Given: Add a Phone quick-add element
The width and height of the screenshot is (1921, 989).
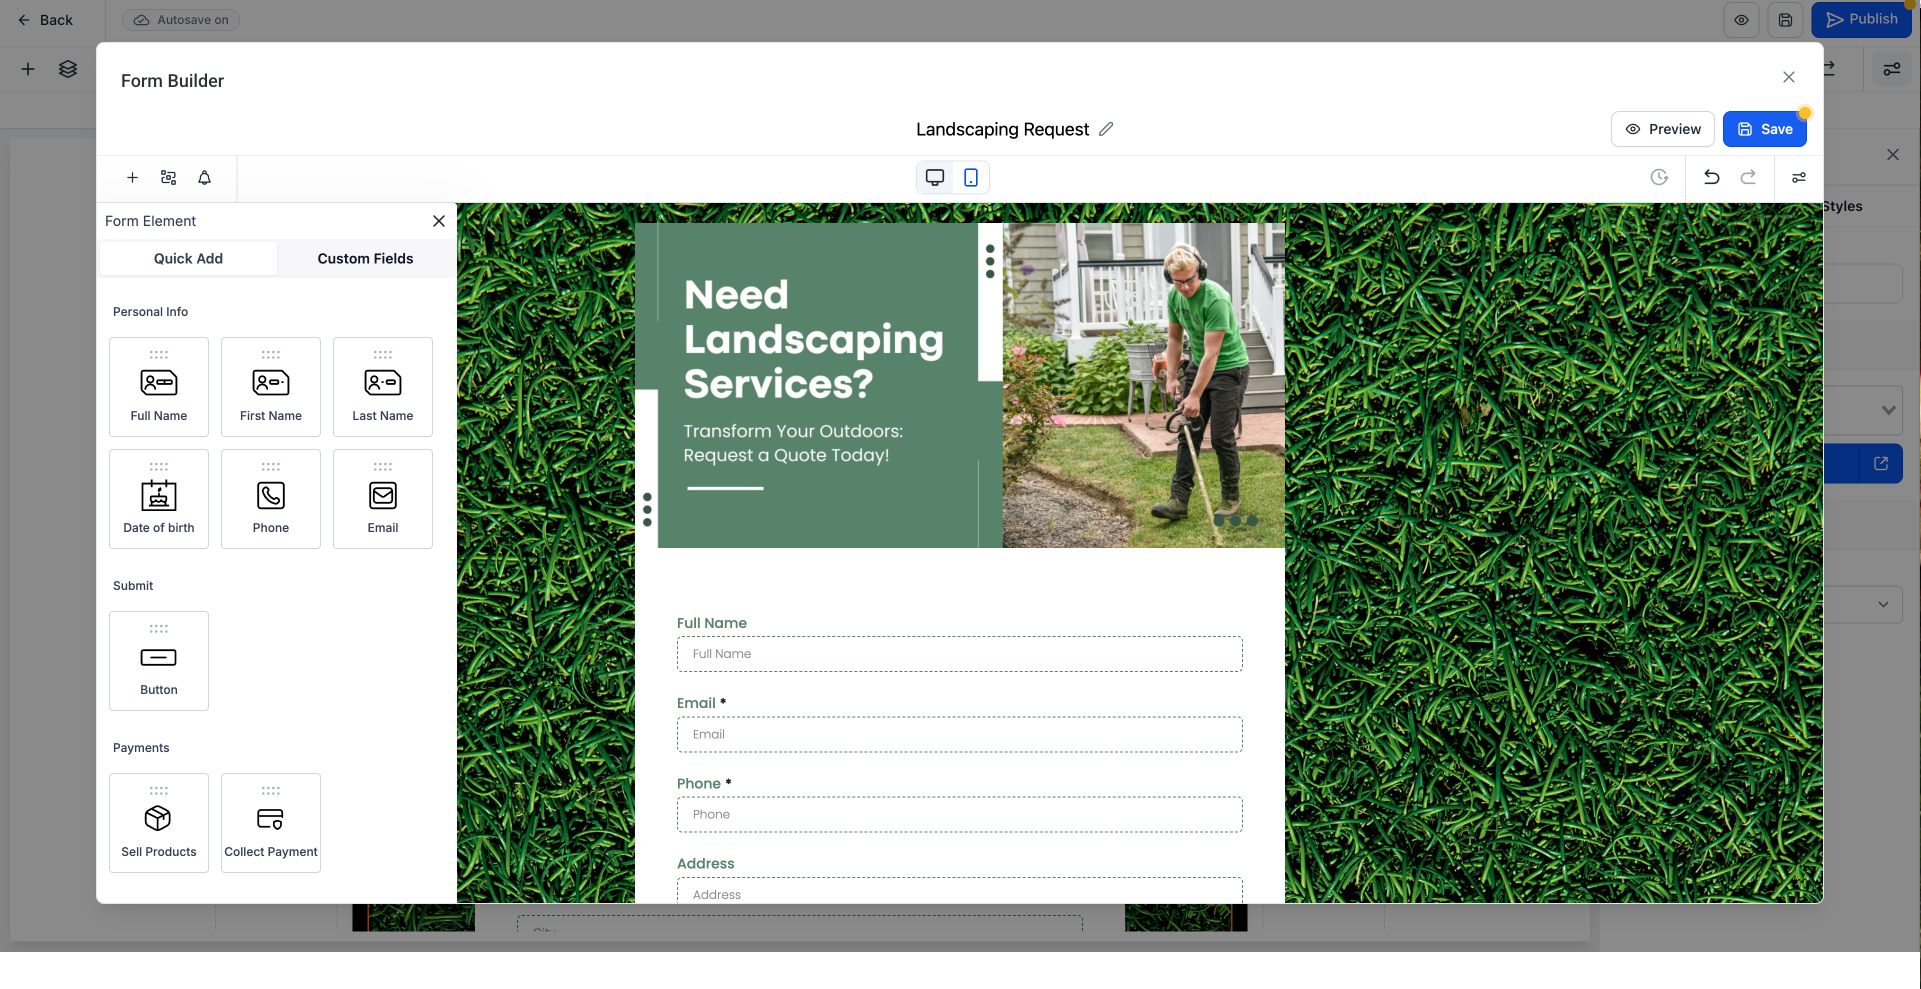Looking at the screenshot, I should [271, 499].
